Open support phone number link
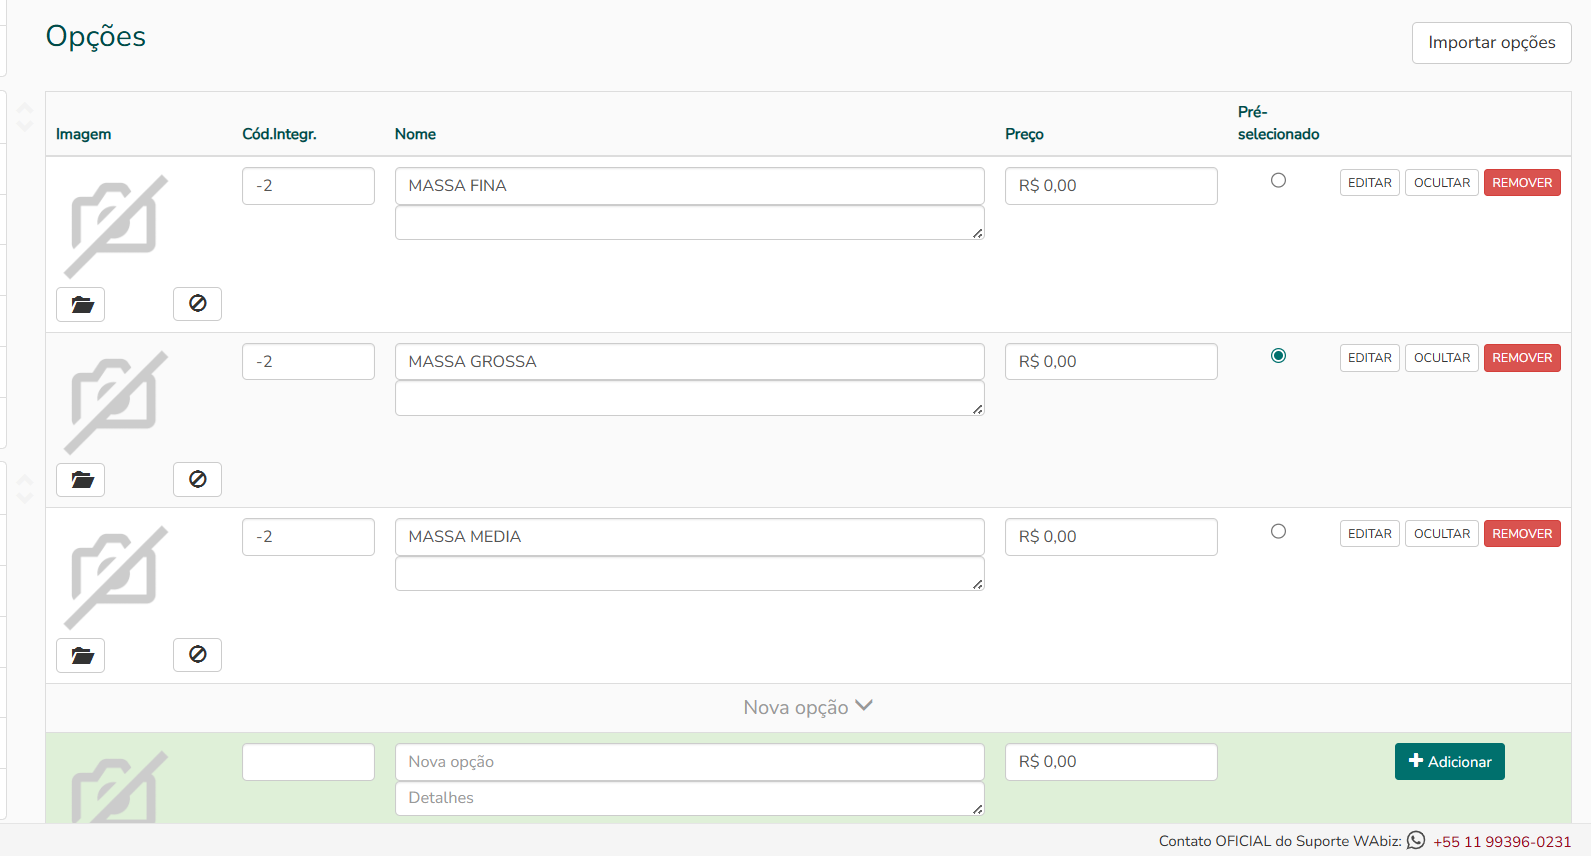The image size is (1591, 856). [1501, 842]
